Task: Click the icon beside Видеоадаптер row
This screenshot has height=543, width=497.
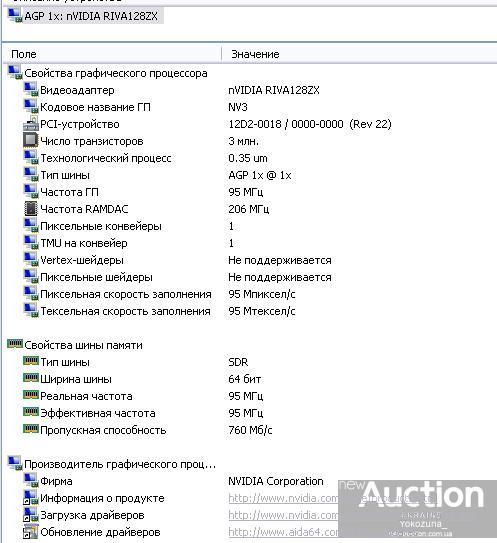Action: click(x=30, y=90)
